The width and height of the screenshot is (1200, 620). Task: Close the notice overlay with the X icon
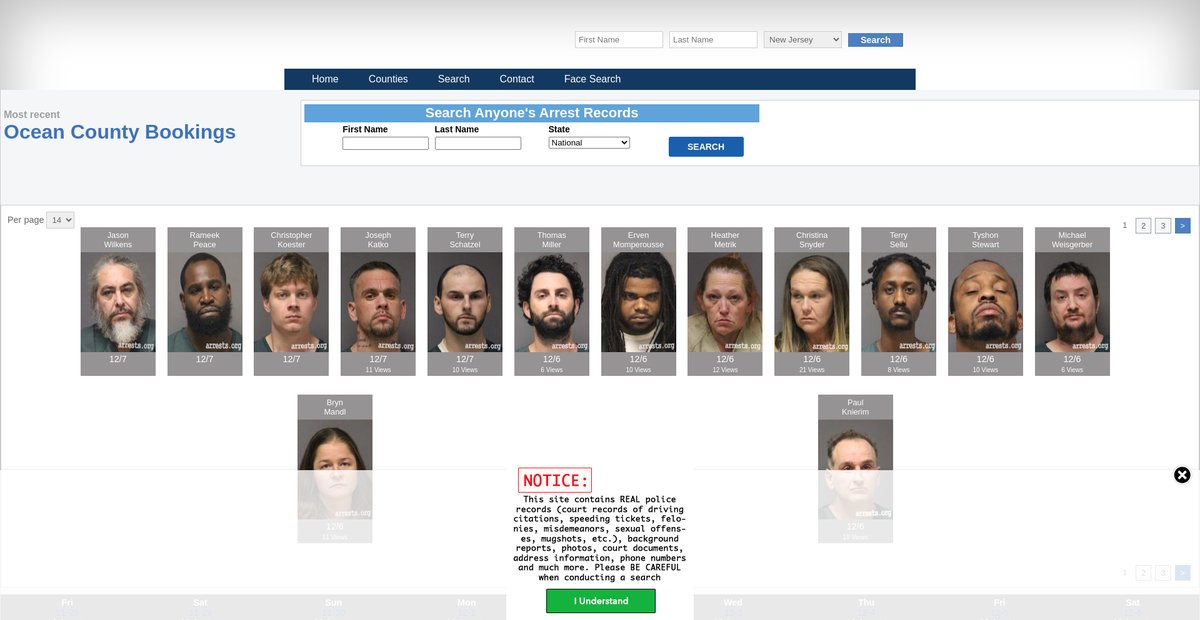1182,475
